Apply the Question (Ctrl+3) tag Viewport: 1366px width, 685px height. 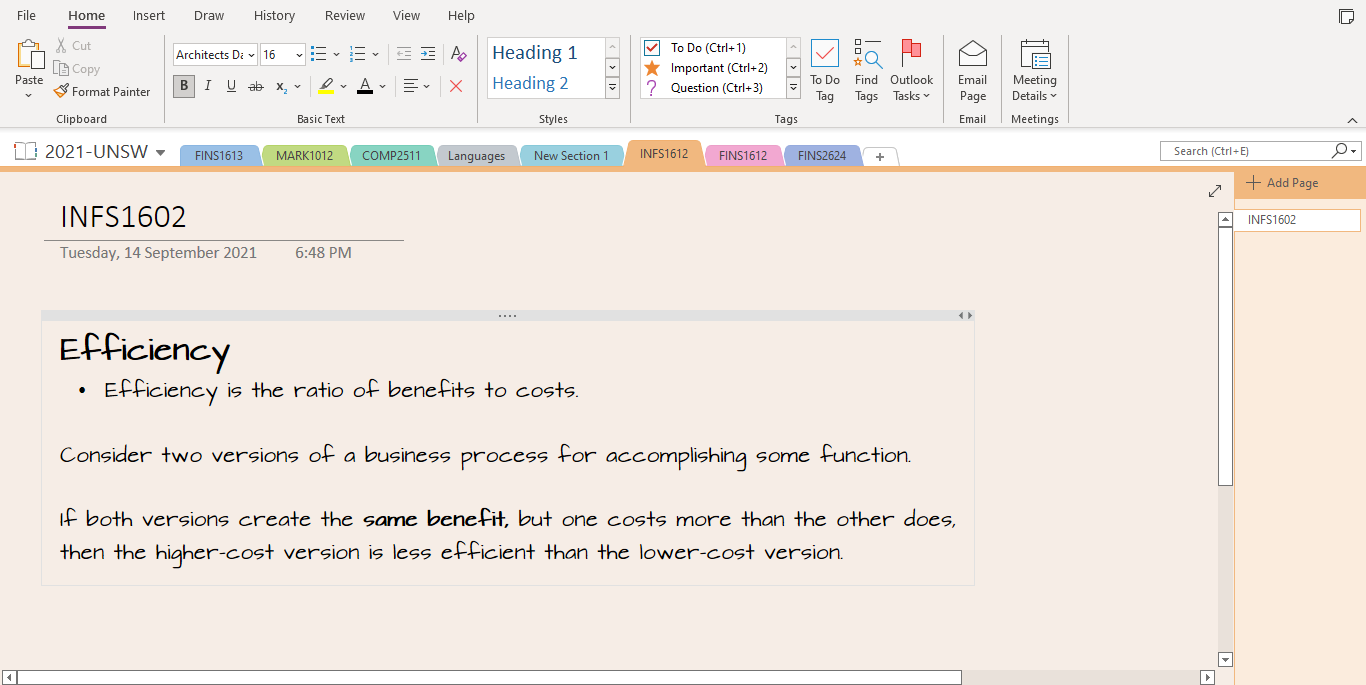[x=708, y=88]
